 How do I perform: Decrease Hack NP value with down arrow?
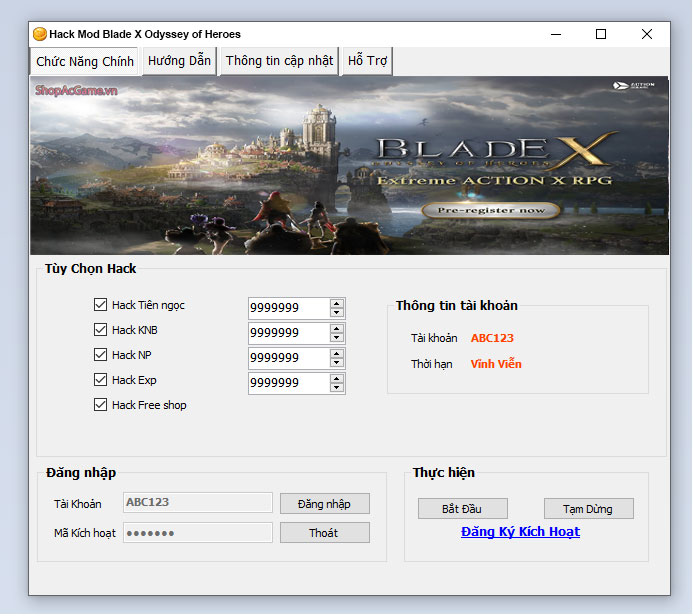337,362
